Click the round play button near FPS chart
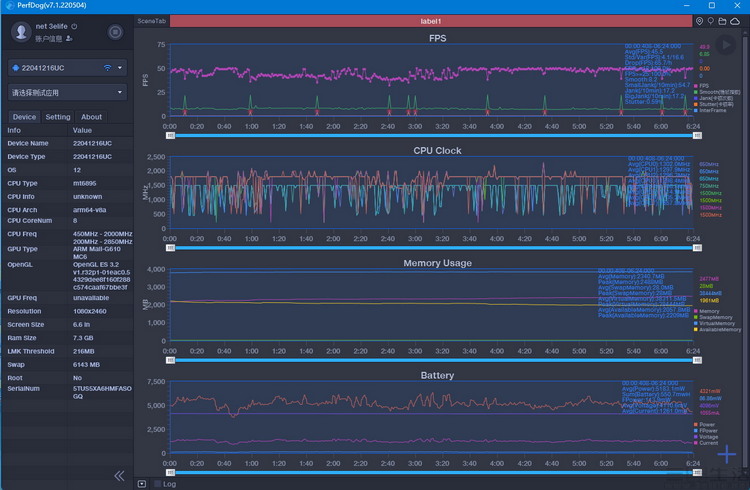The image size is (750, 490). pyautogui.click(x=726, y=45)
